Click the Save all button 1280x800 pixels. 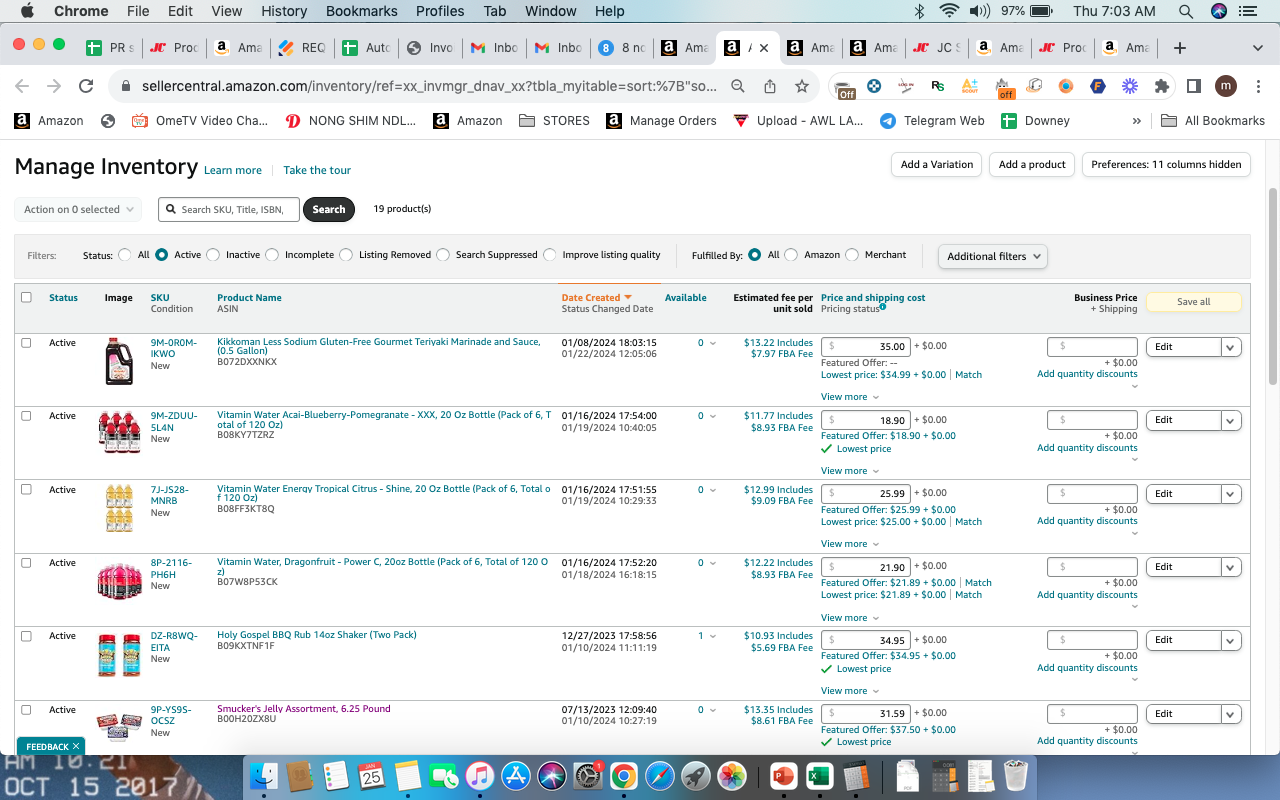pos(1193,302)
